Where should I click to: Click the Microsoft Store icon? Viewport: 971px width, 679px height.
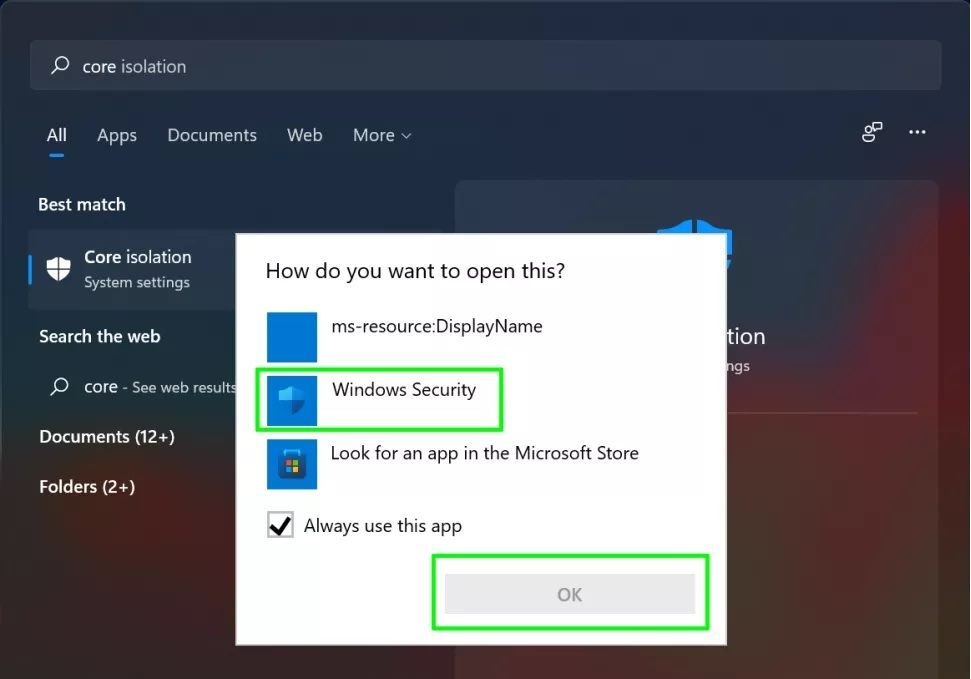point(292,464)
